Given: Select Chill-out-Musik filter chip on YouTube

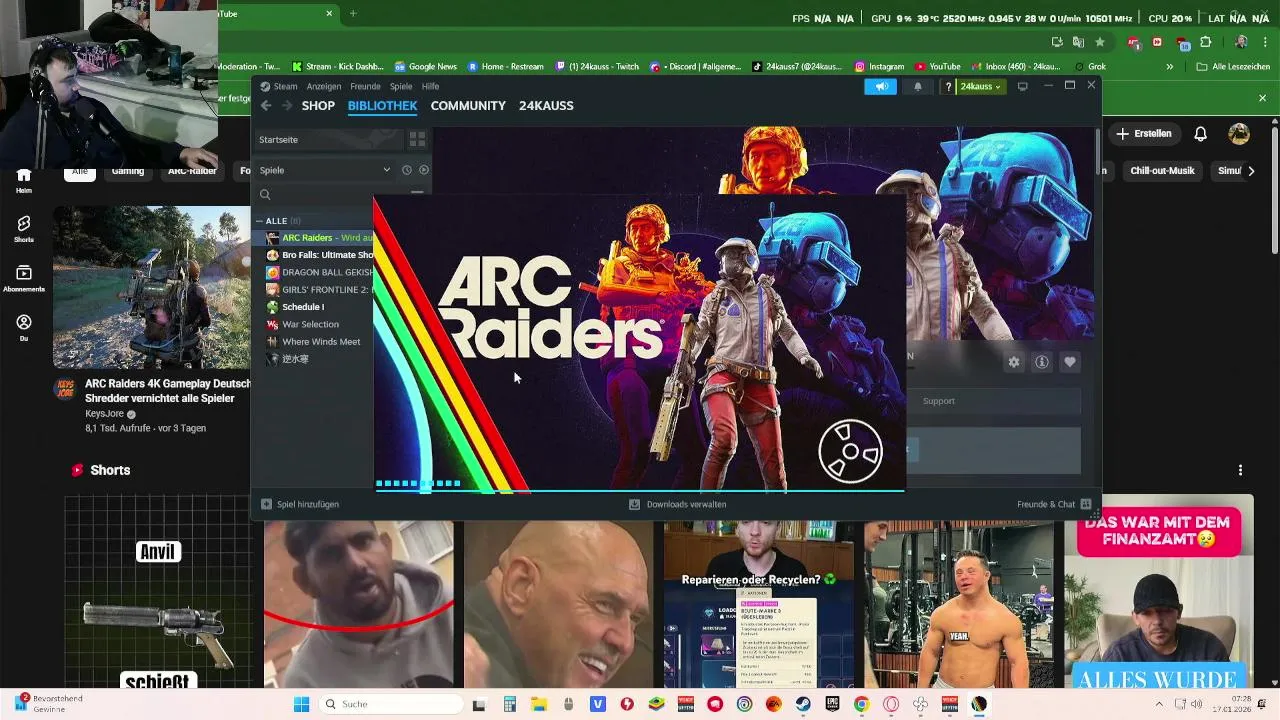Looking at the screenshot, I should [1162, 171].
